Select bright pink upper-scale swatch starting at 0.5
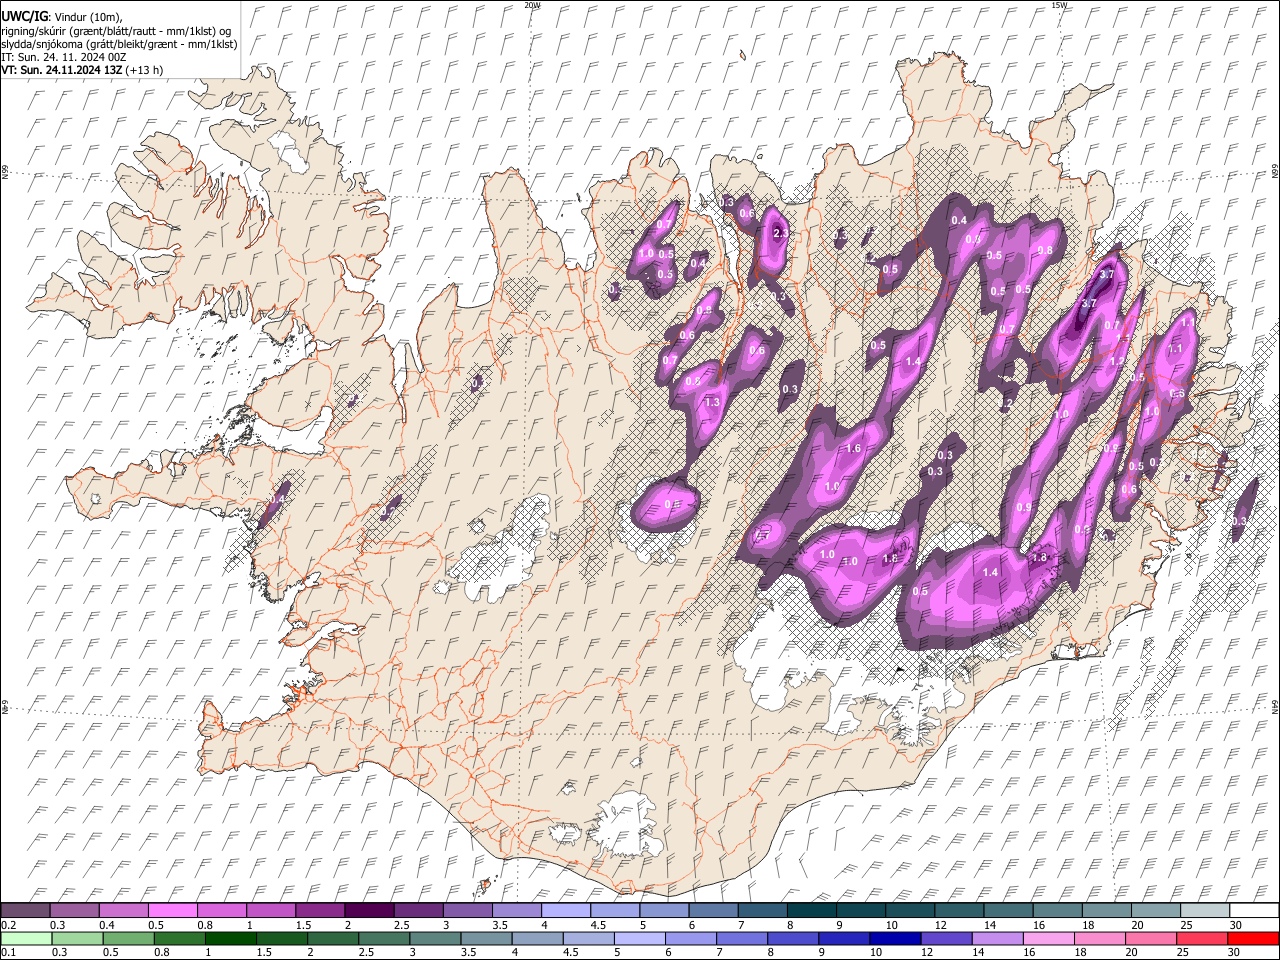 click(173, 910)
